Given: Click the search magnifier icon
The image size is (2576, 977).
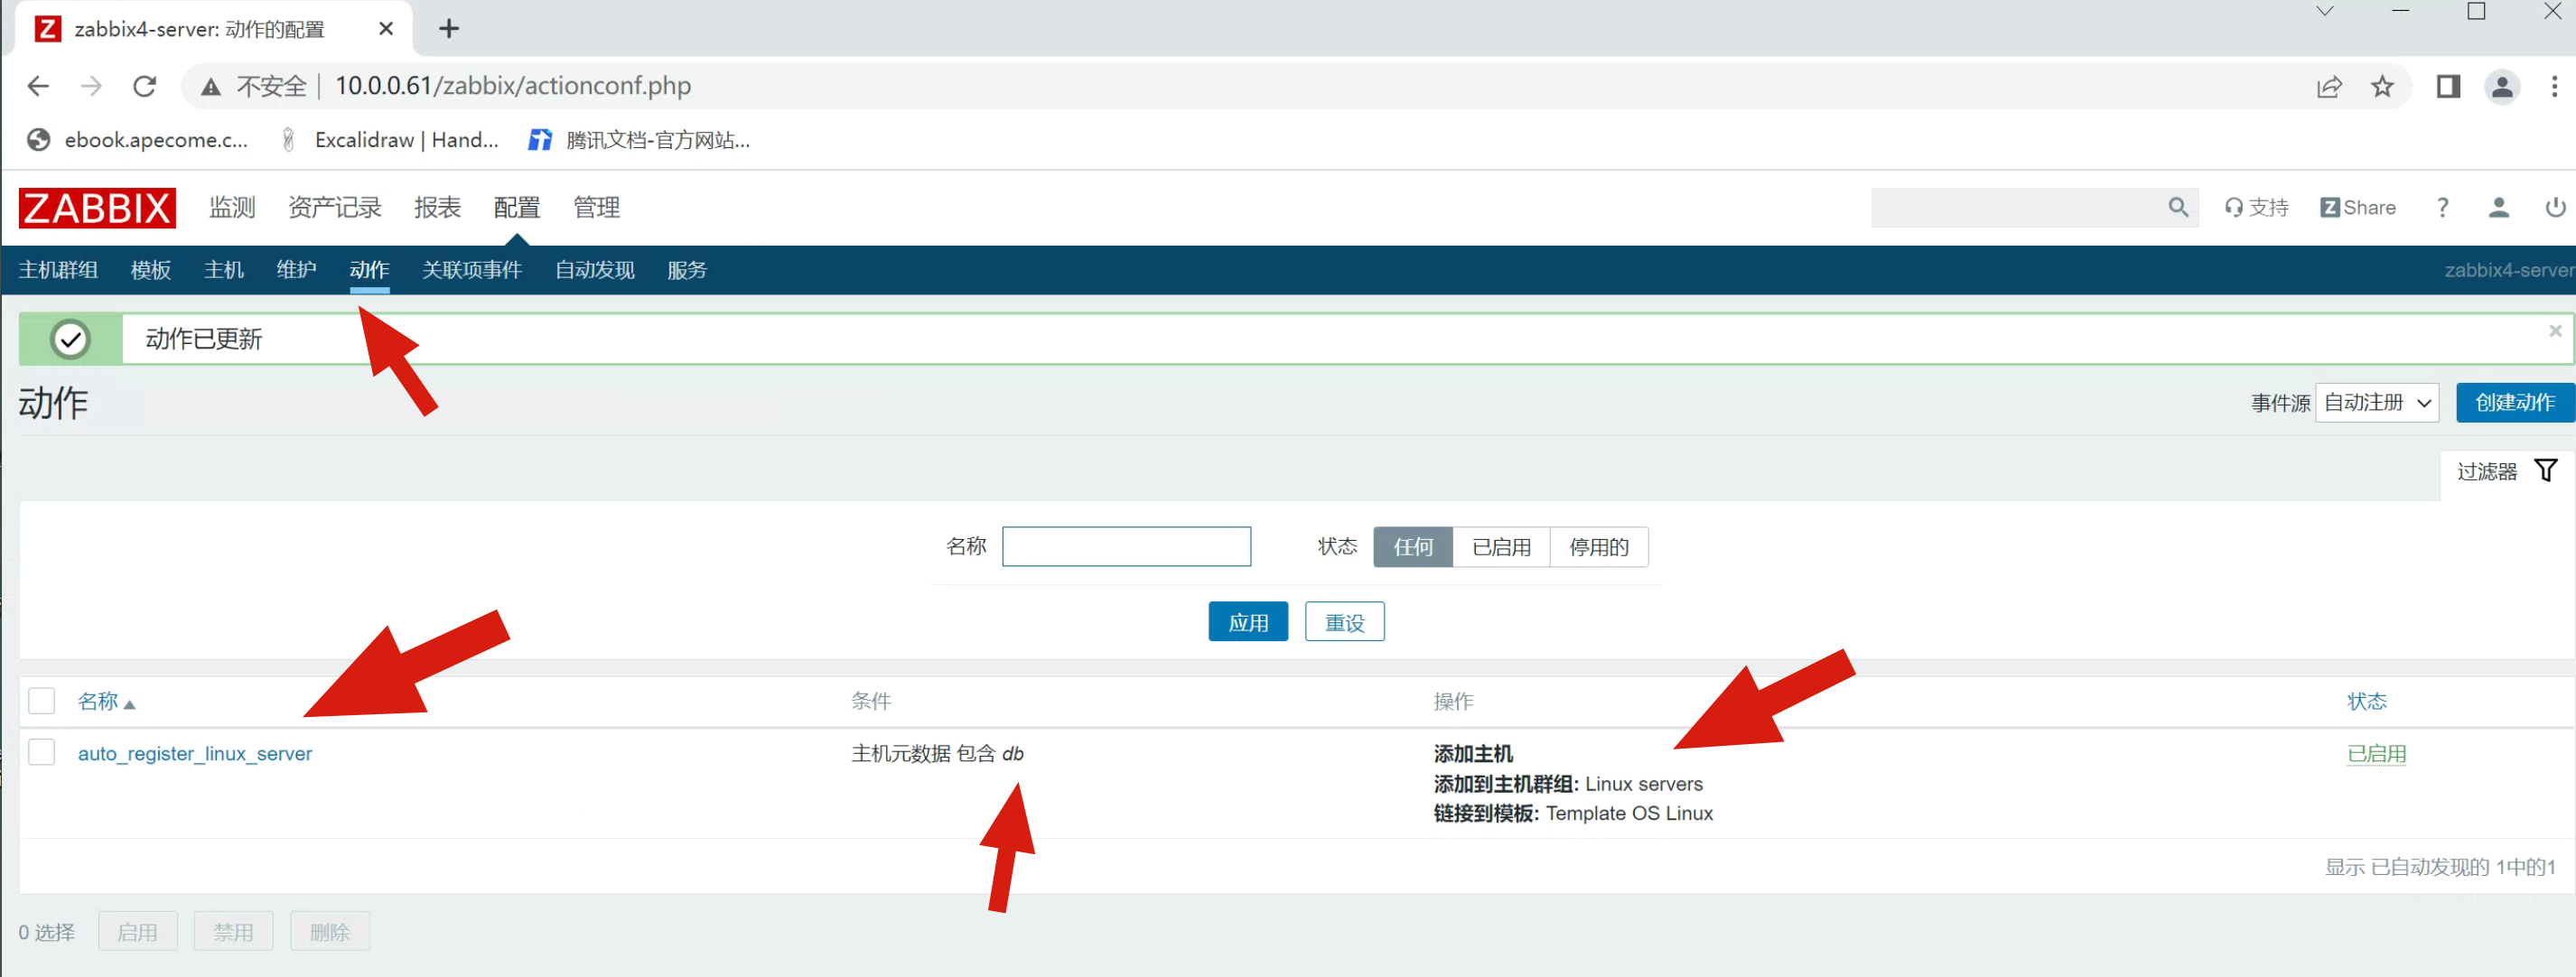Looking at the screenshot, I should [2177, 207].
